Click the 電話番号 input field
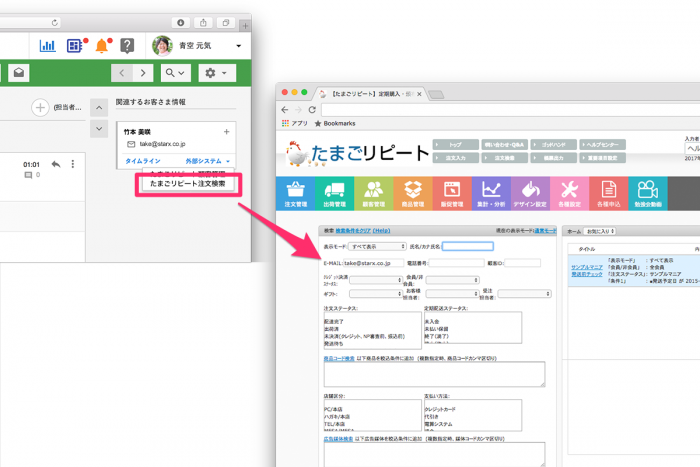Screen dimensions: 700x467 [x=456, y=263]
